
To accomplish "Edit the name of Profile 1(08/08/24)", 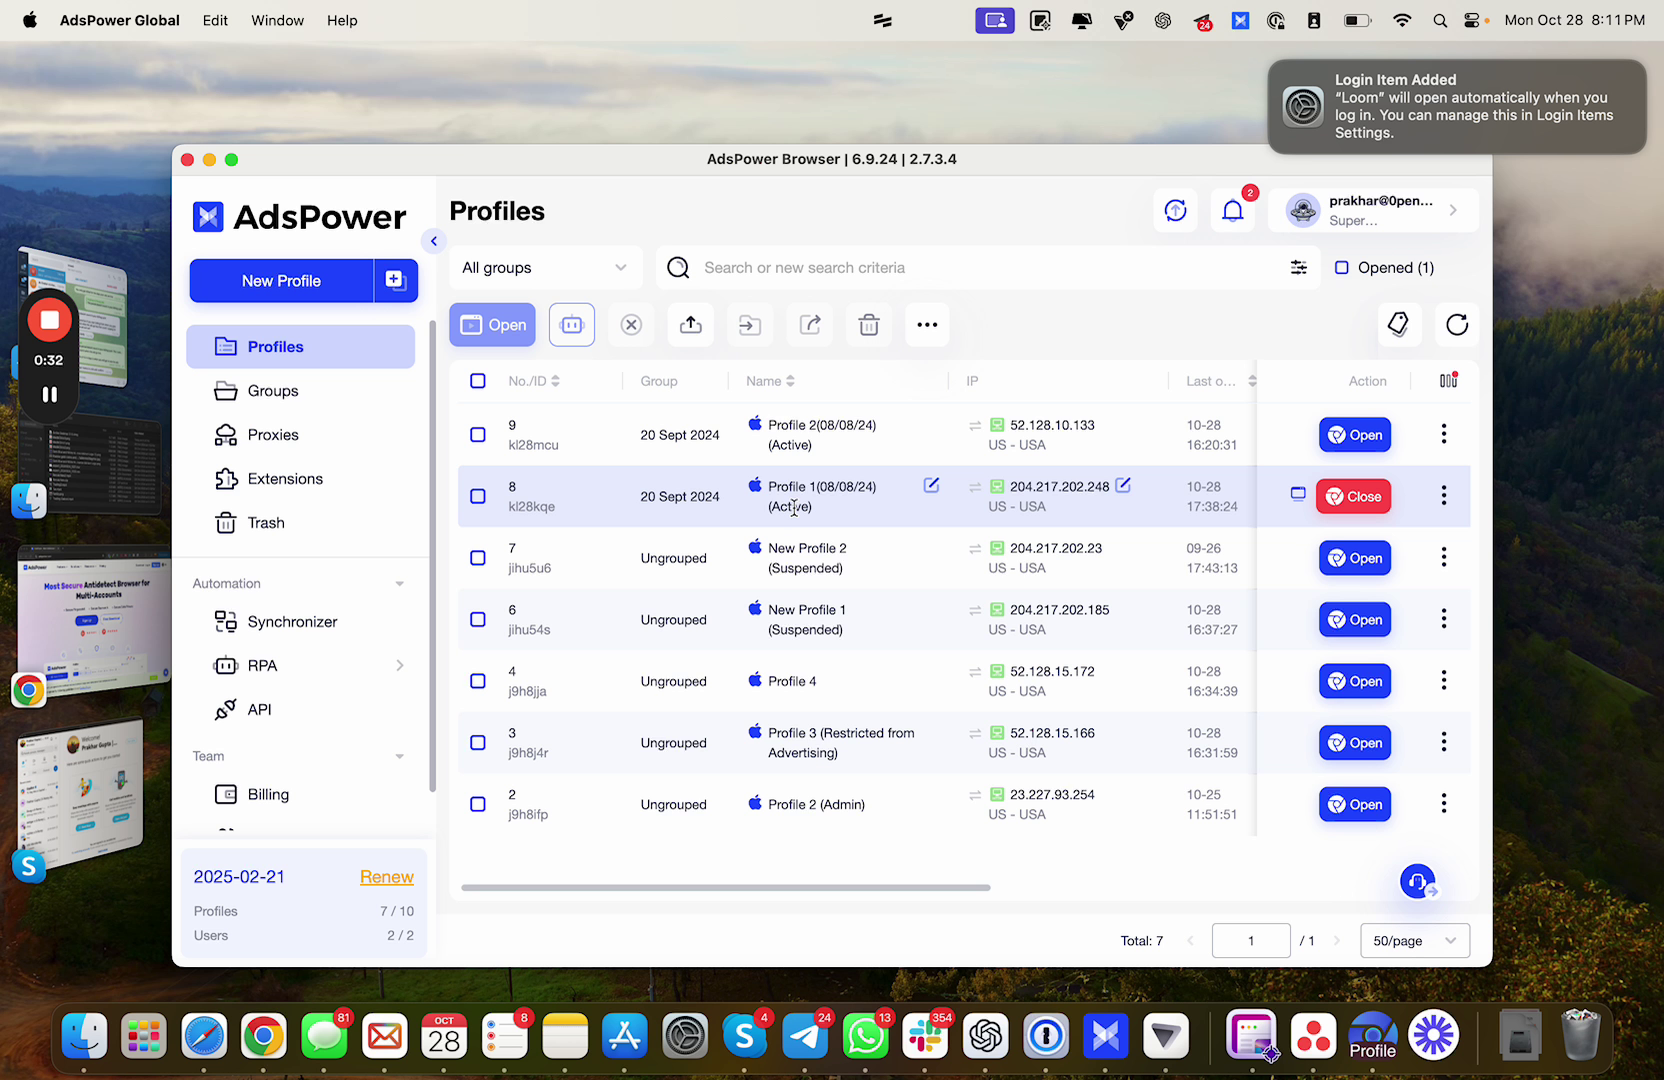I will tap(931, 485).
